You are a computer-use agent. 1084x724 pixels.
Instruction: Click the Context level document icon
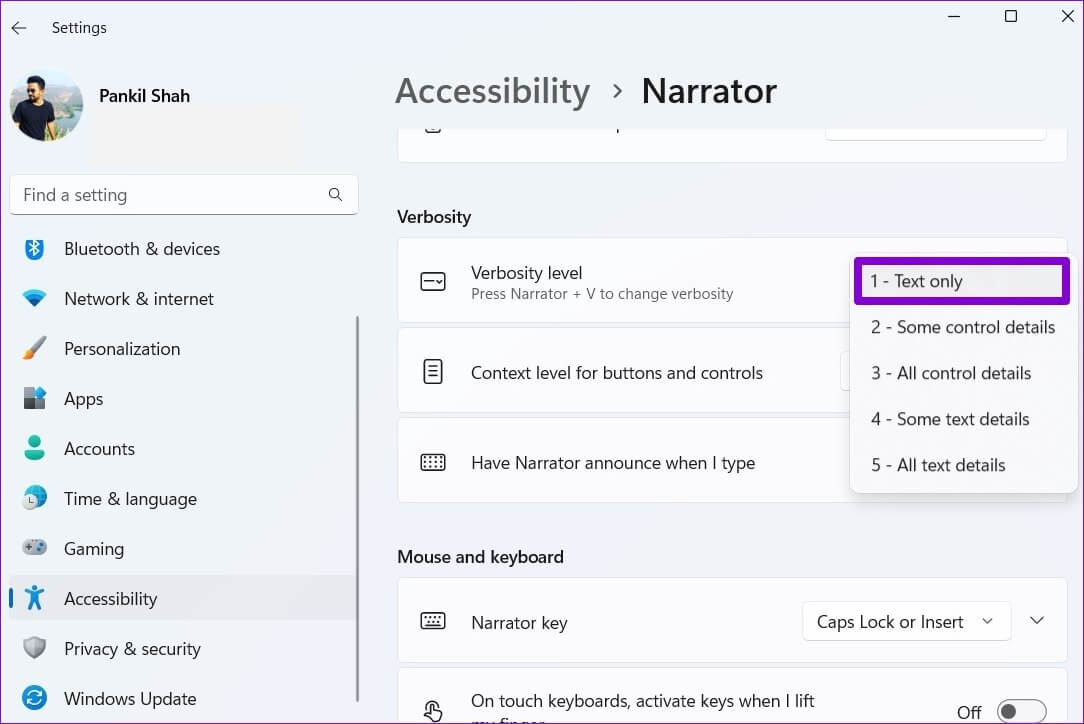[x=433, y=372]
